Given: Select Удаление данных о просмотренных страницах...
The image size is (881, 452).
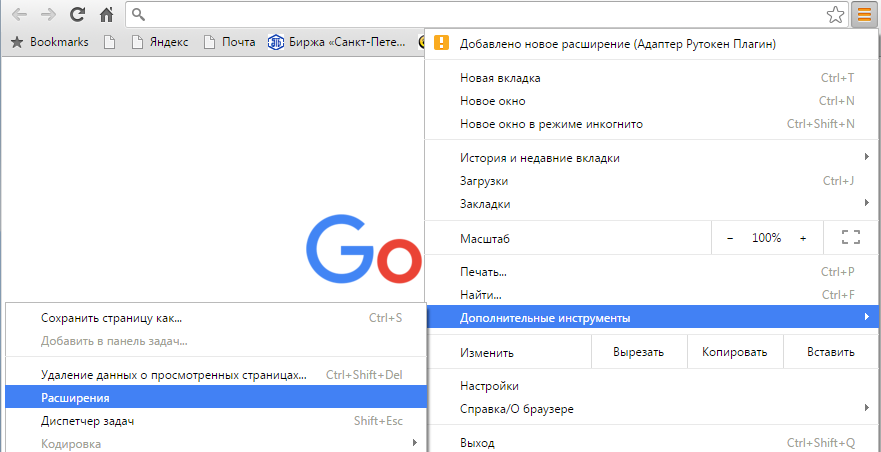Looking at the screenshot, I should [216, 374].
